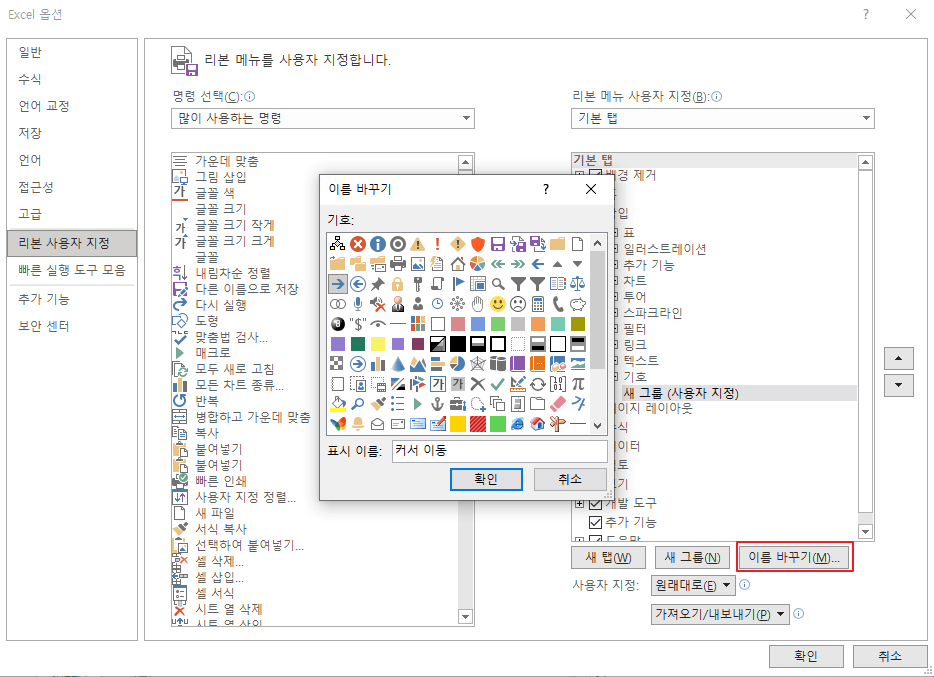Select the key symbol
This screenshot has height=677, width=934.
pos(418,284)
